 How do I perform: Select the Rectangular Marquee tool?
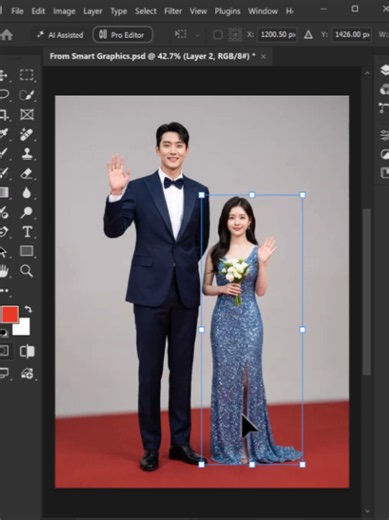tap(26, 75)
